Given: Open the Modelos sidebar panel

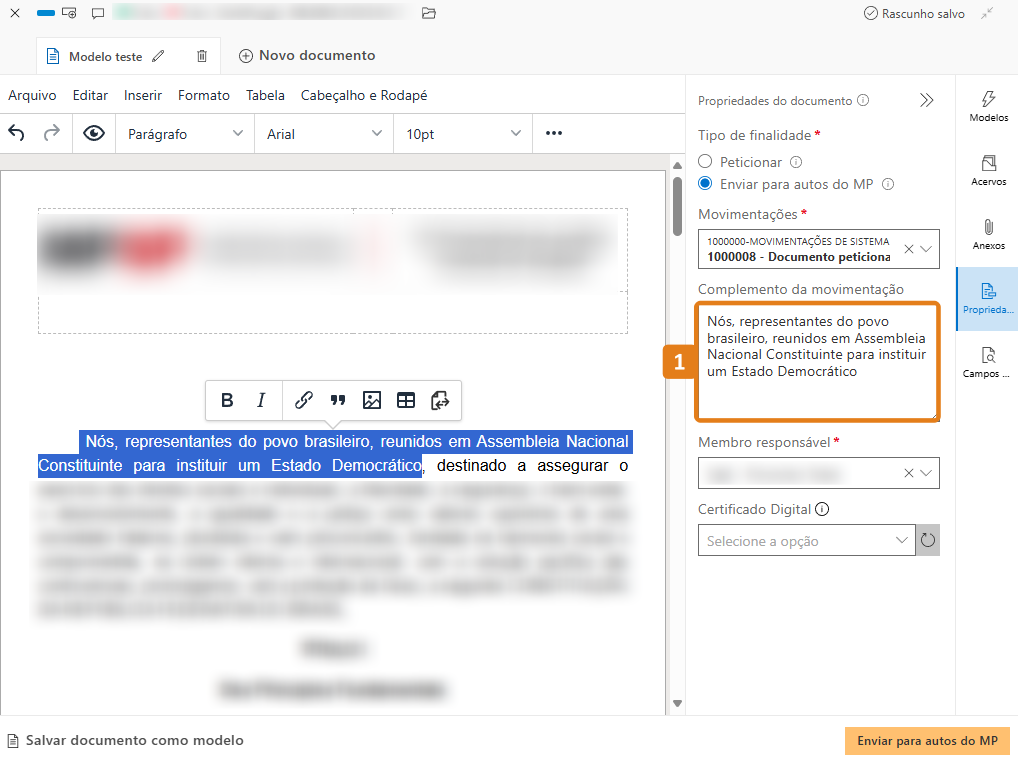Looking at the screenshot, I should 988,107.
